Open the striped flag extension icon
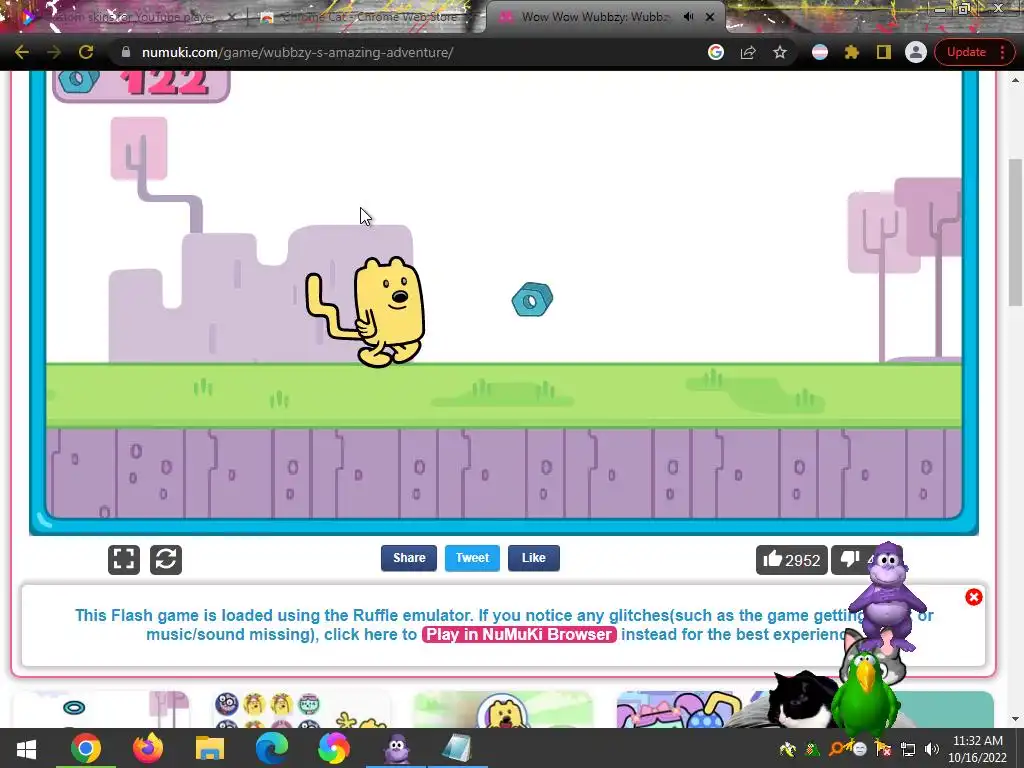Image resolution: width=1024 pixels, height=768 pixels. [820, 52]
